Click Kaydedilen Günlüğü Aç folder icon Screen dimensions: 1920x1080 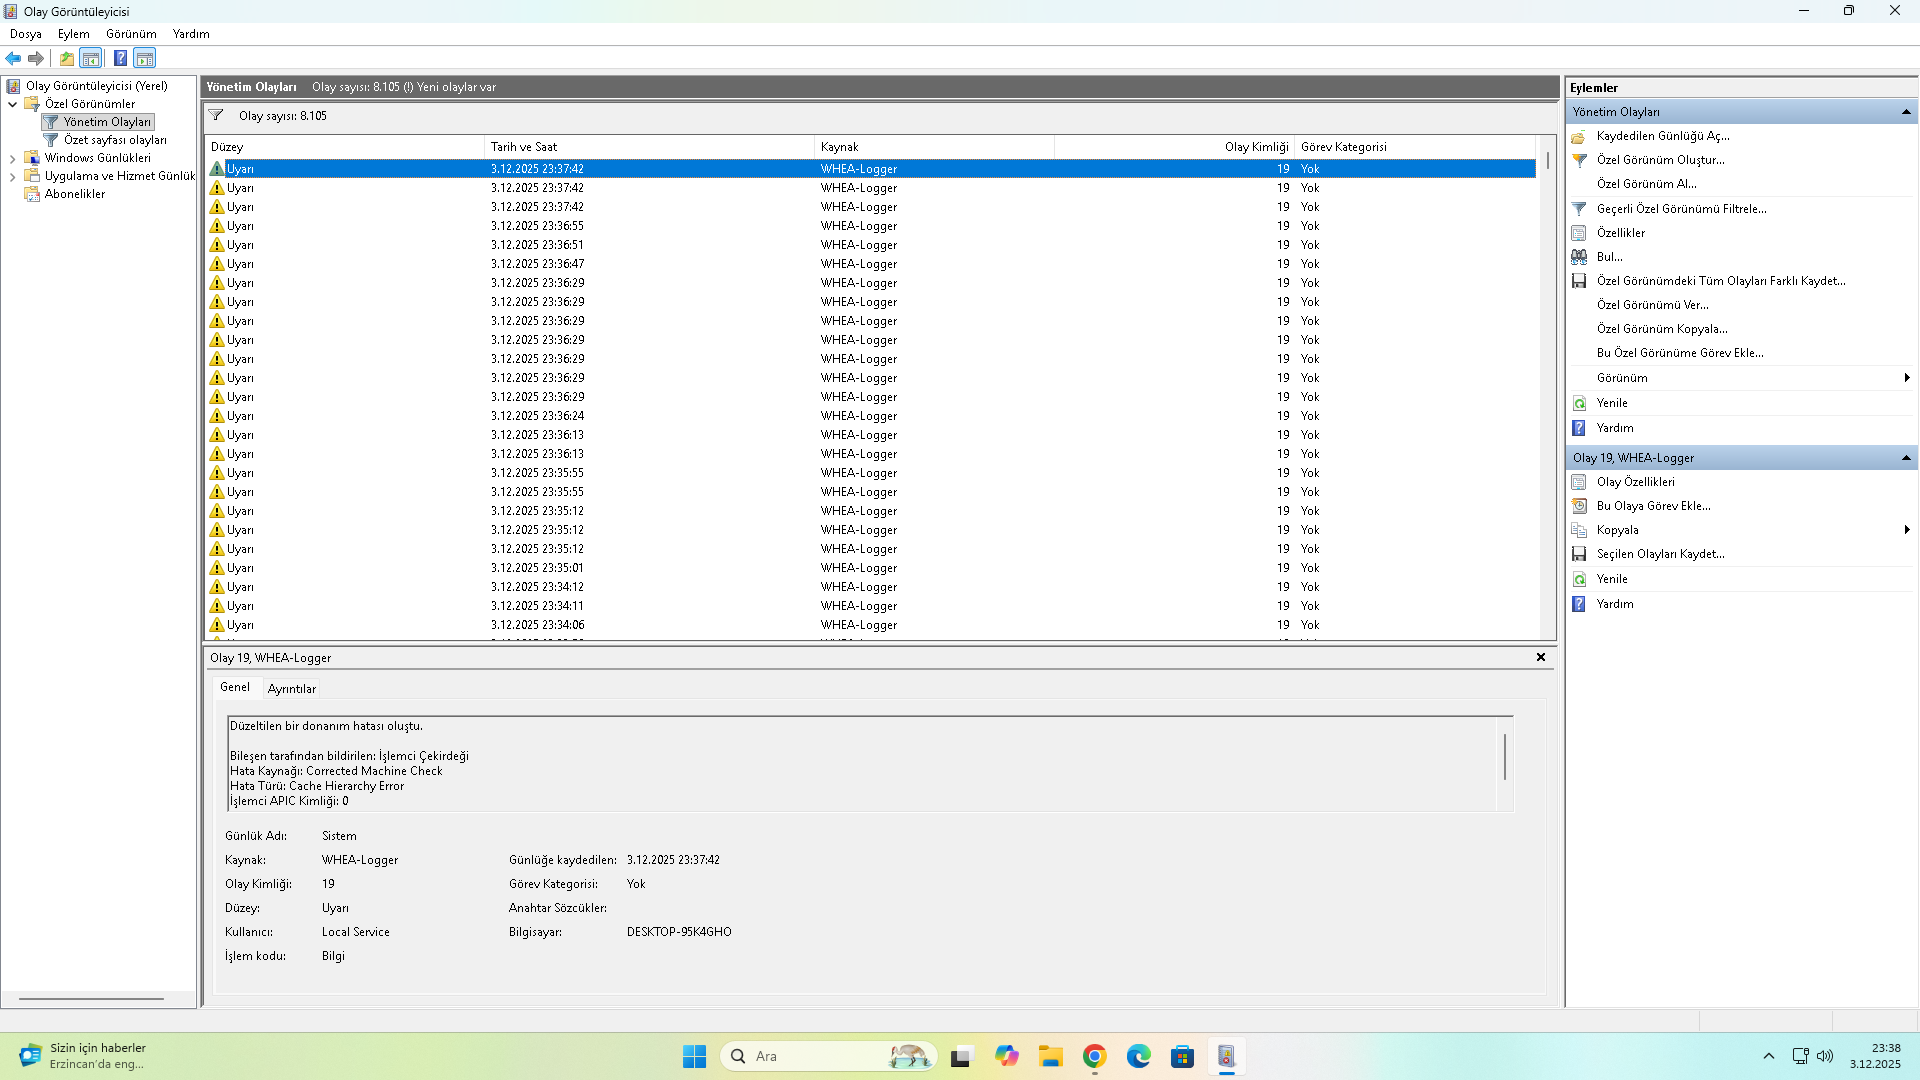point(1579,136)
